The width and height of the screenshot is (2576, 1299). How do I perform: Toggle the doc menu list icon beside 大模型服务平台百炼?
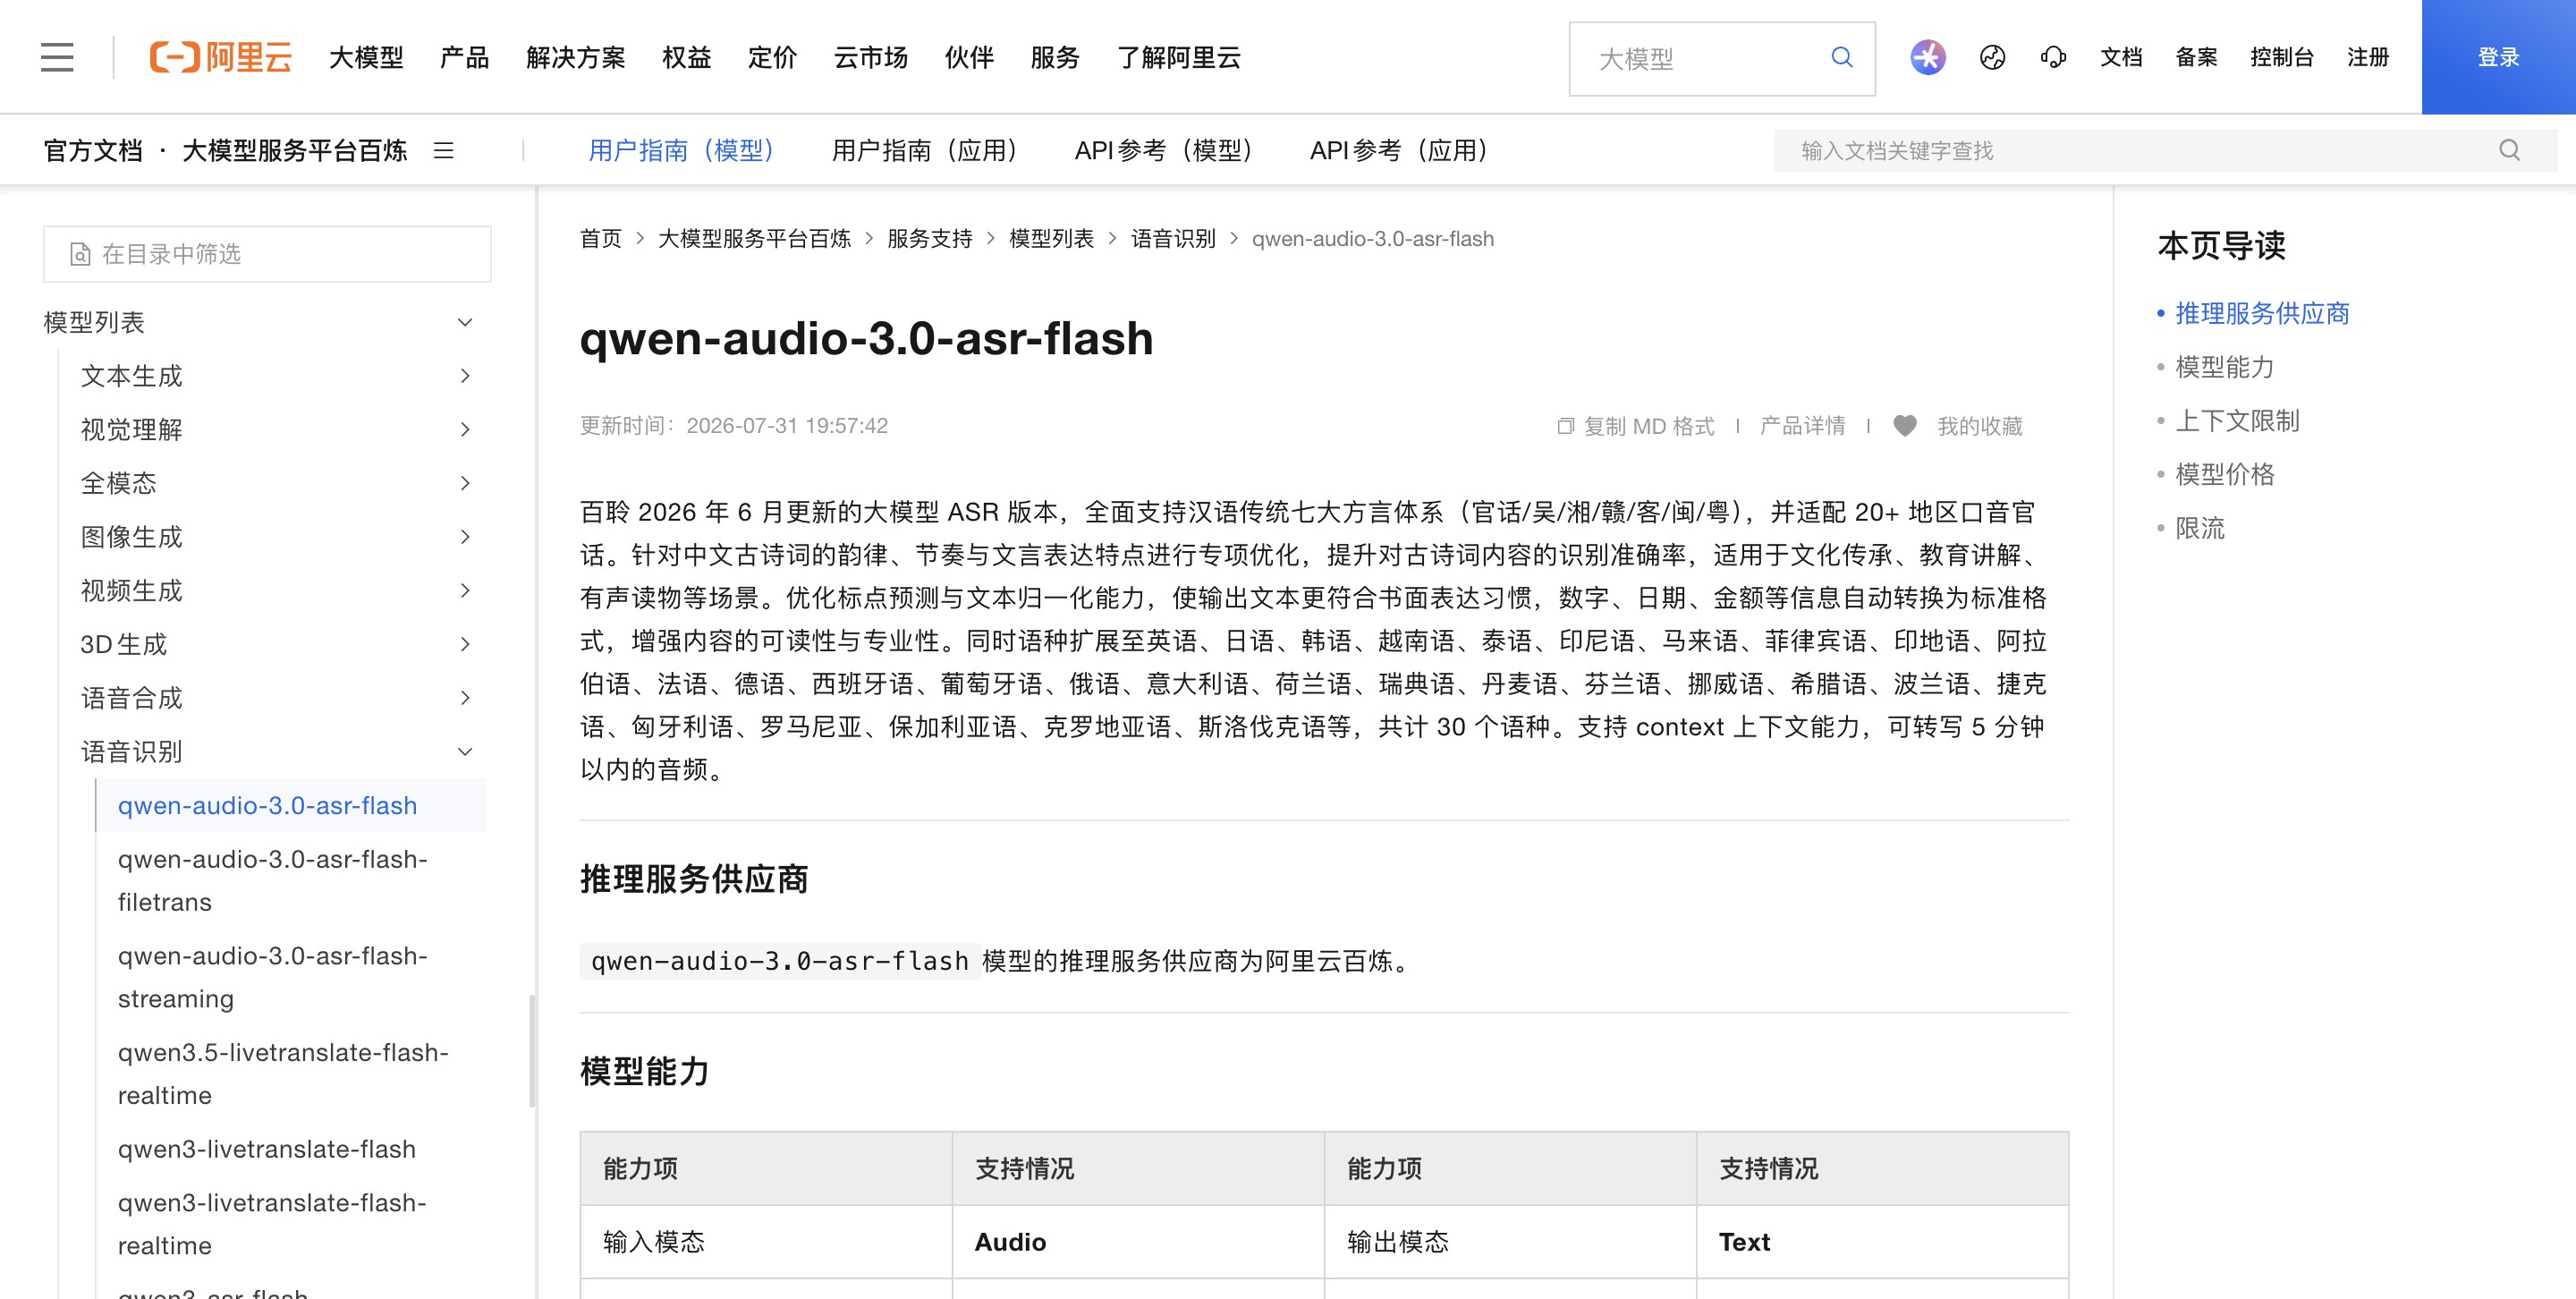point(443,150)
